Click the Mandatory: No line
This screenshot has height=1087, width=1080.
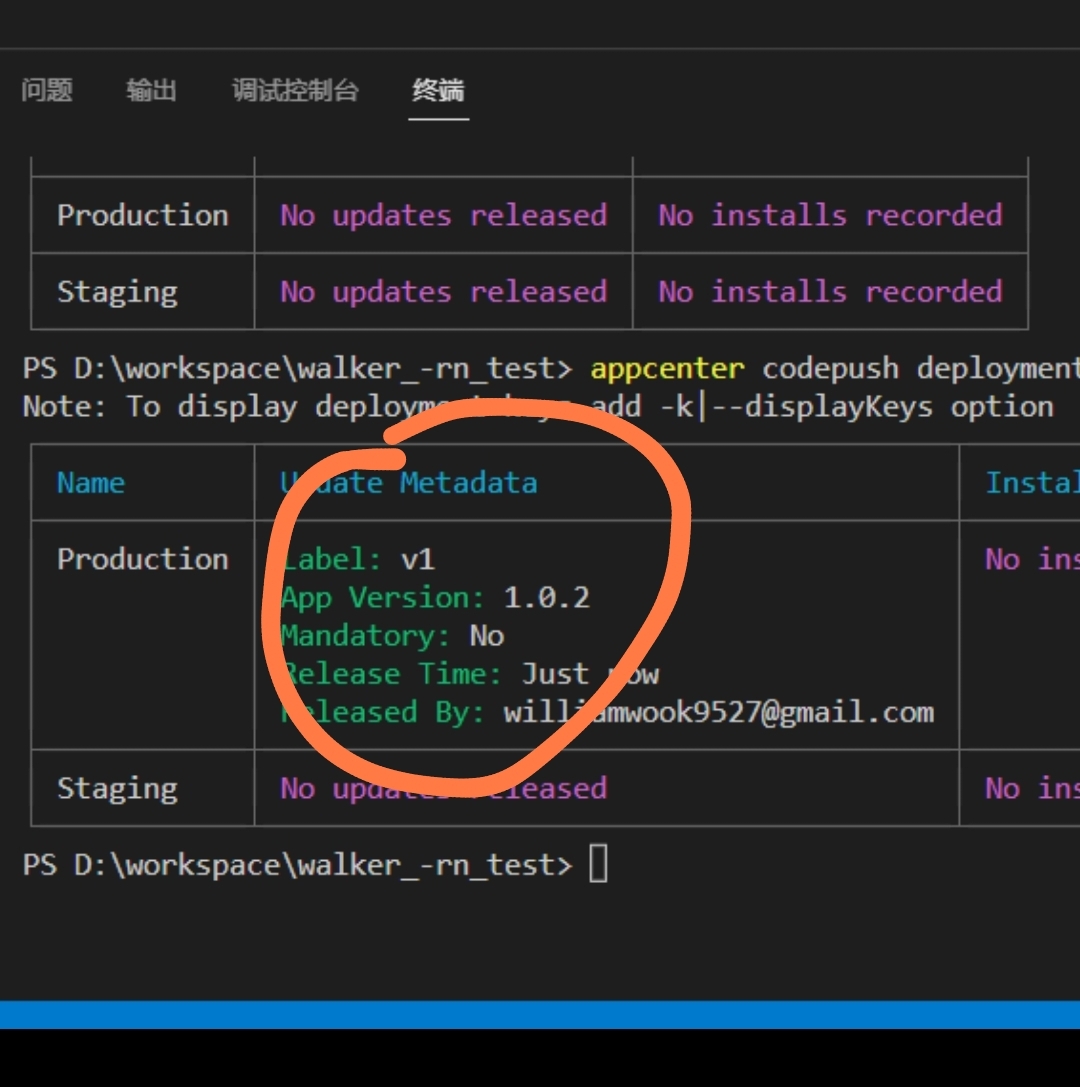393,636
